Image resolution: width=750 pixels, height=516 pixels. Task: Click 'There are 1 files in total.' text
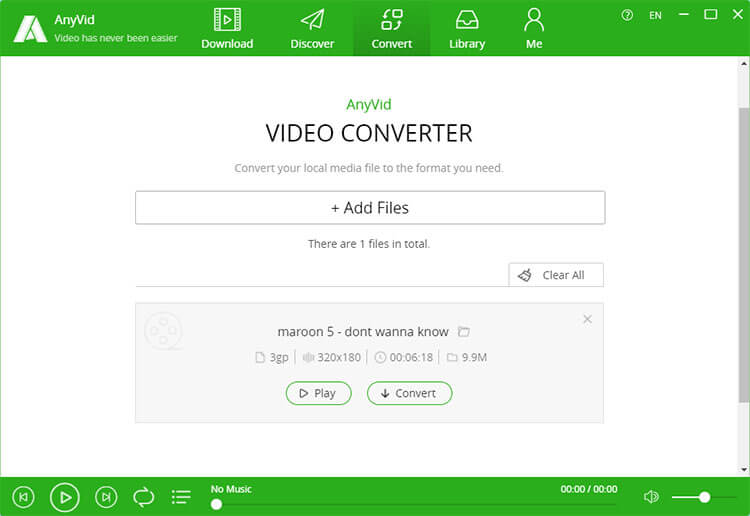tap(369, 244)
